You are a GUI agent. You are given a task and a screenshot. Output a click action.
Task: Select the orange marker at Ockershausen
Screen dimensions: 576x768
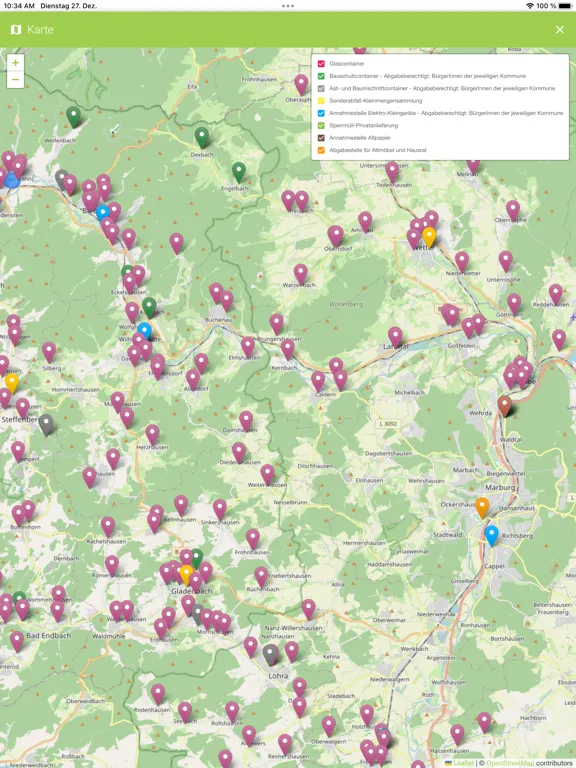pos(482,507)
